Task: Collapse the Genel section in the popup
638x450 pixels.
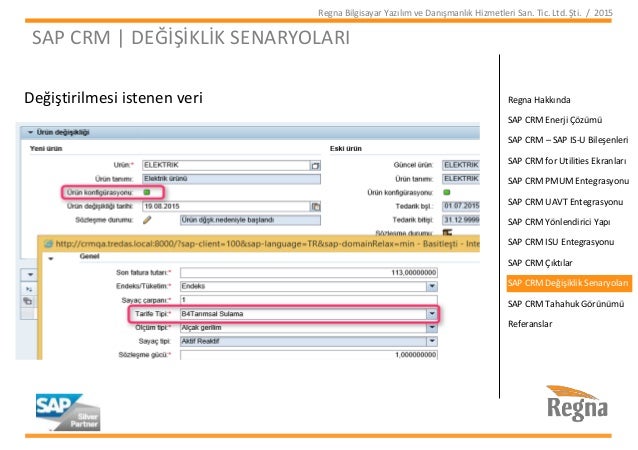Action: [x=51, y=258]
